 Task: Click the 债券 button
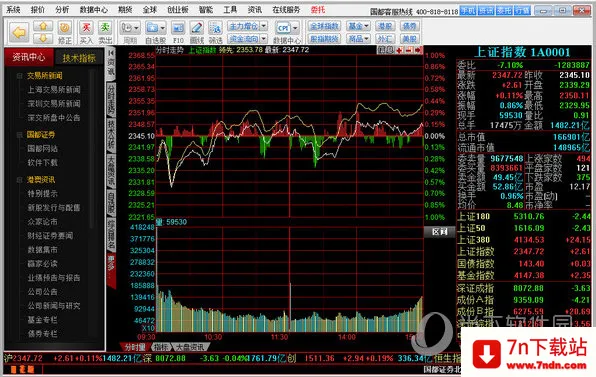[409, 26]
